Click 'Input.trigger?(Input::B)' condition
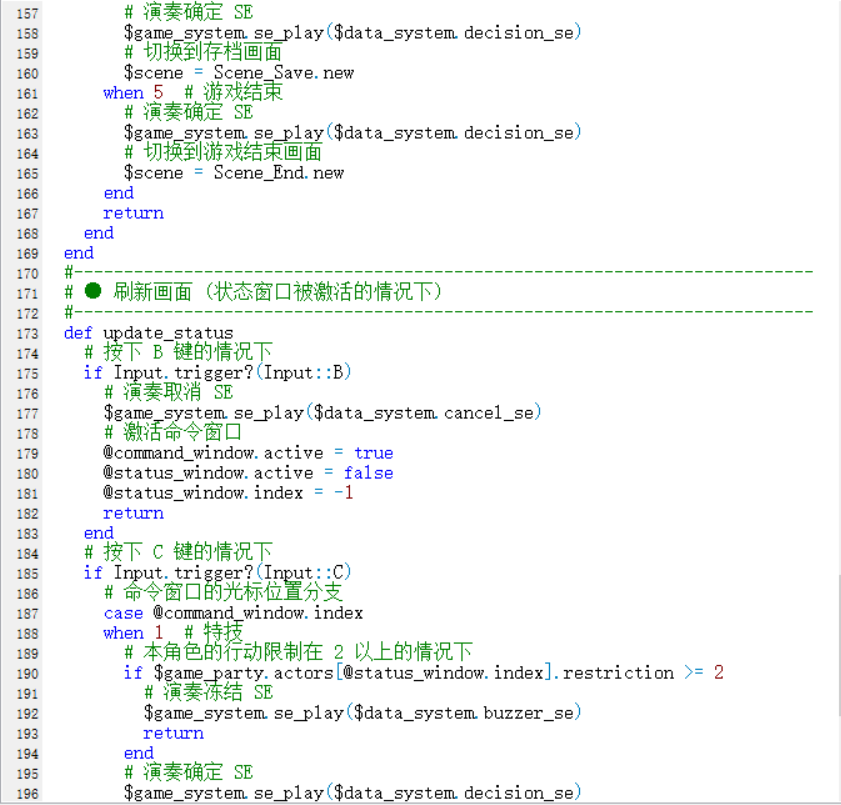 [x=232, y=373]
